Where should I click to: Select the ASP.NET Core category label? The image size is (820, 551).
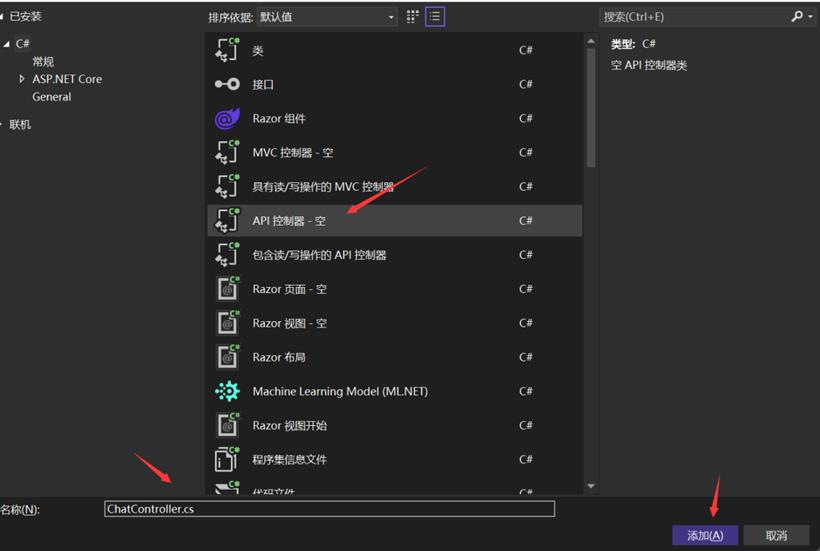(67, 79)
